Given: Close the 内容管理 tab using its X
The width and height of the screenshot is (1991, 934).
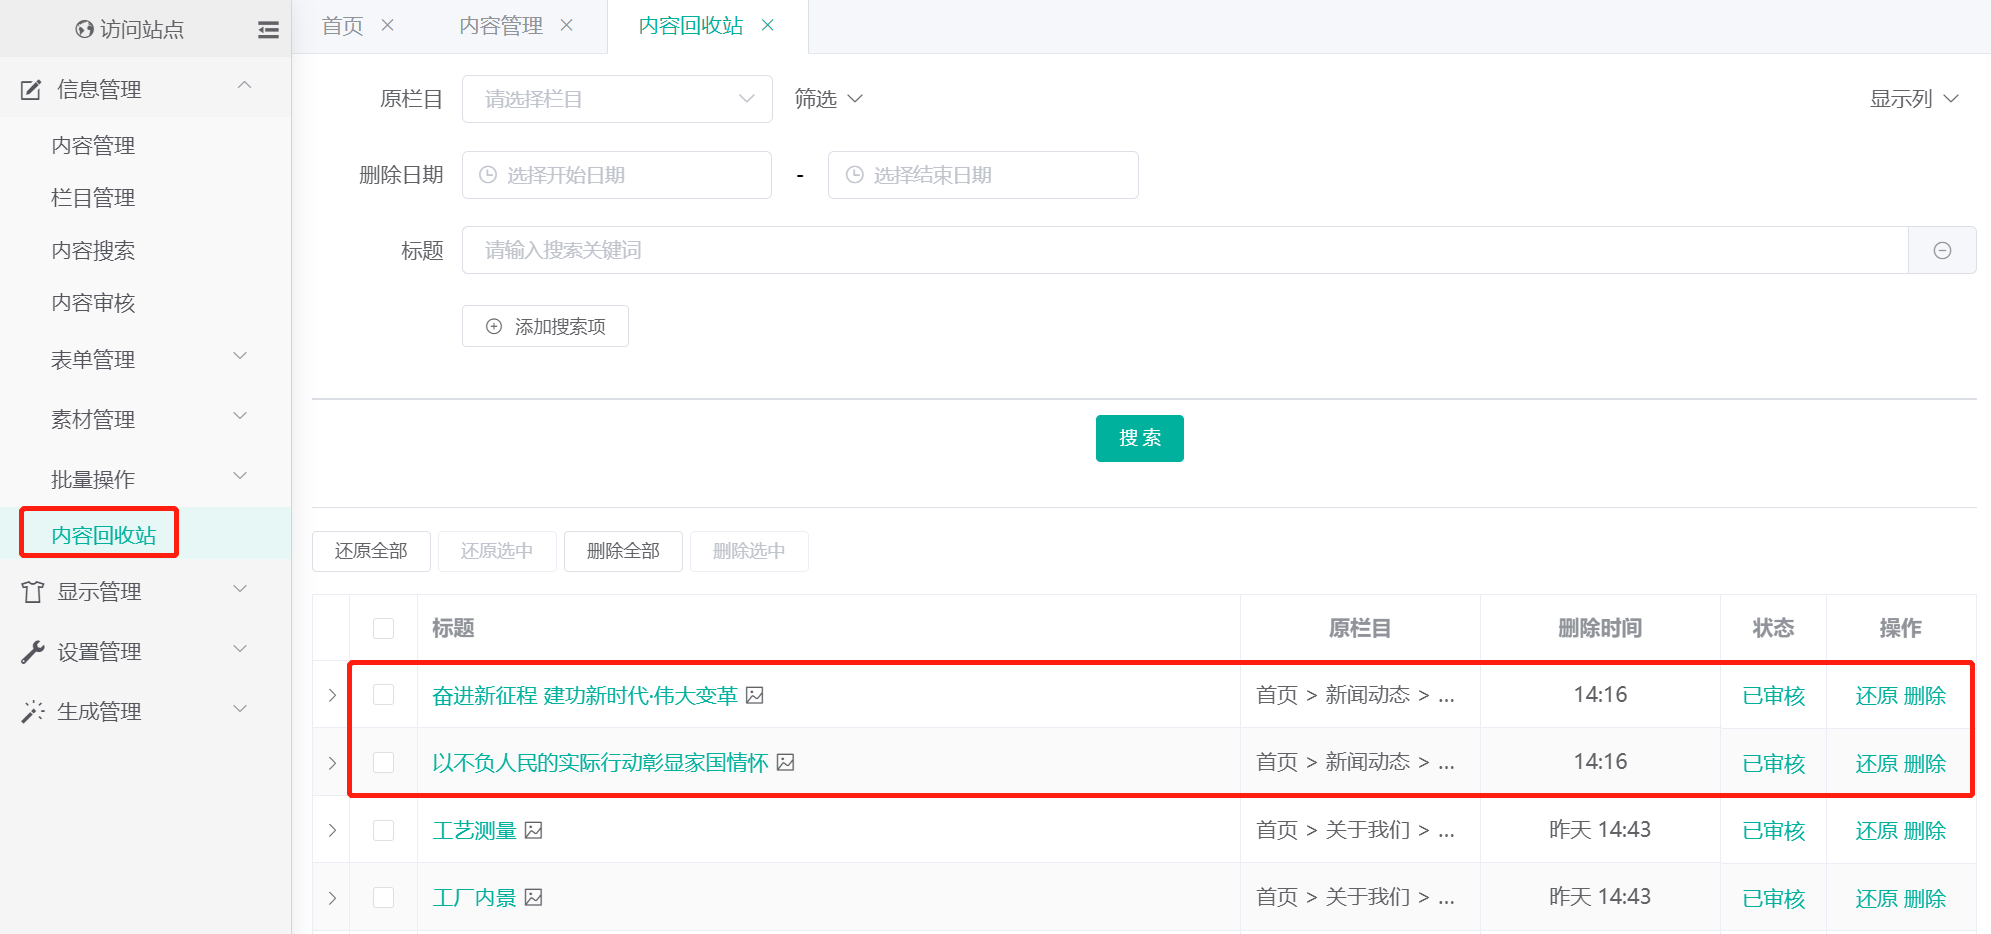Looking at the screenshot, I should coord(567,25).
